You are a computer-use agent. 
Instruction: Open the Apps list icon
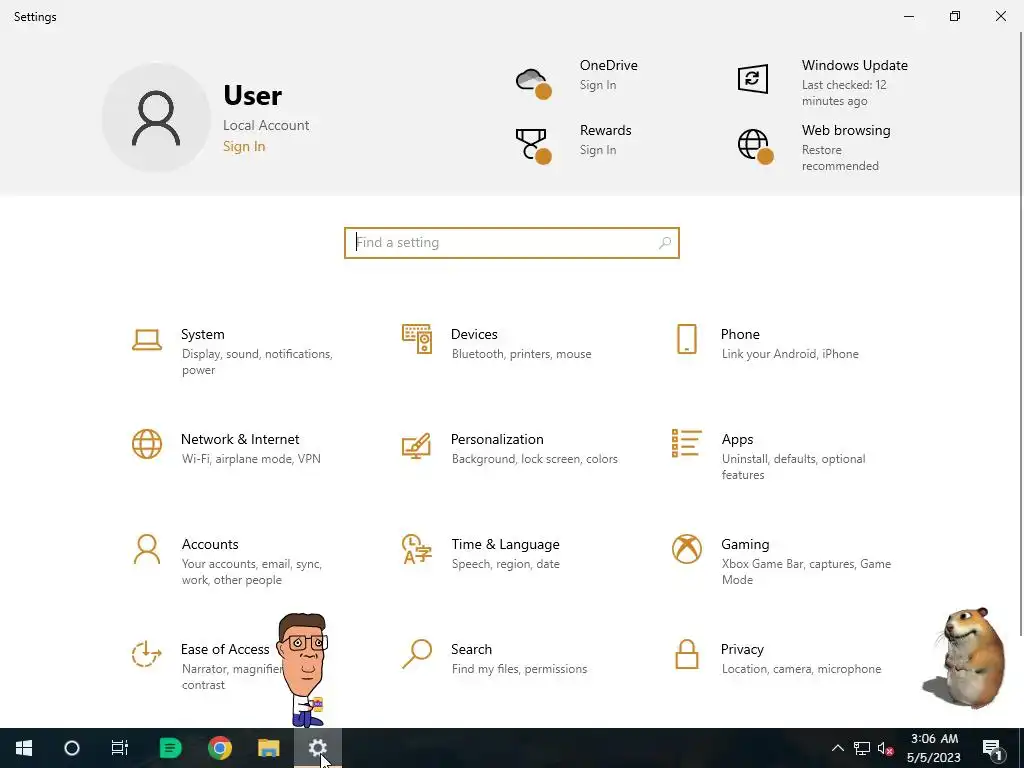686,443
